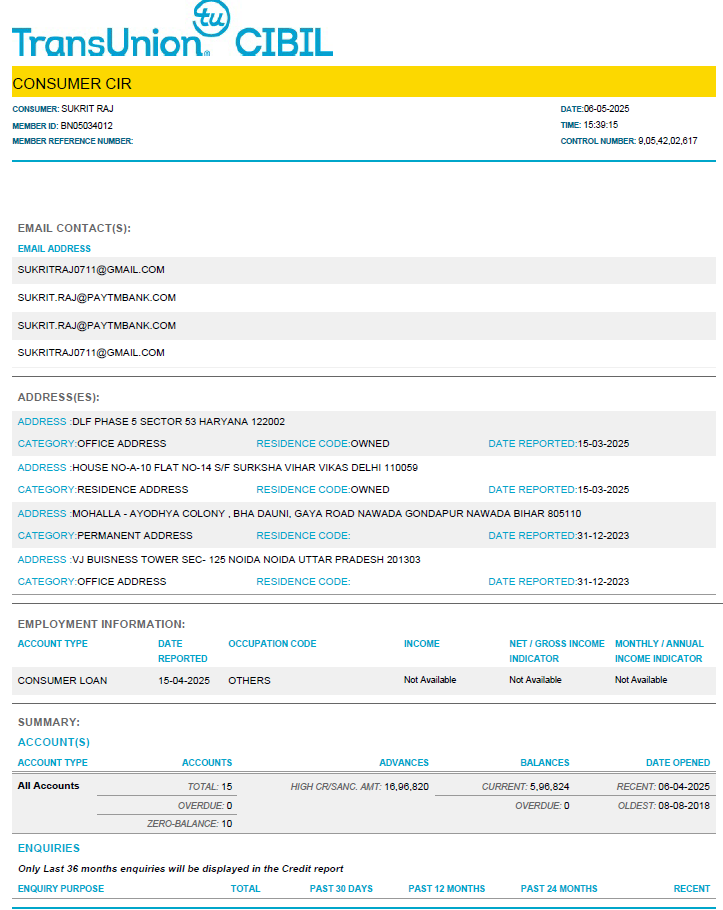Select SURKSHA VIHAR VIKAS DELHI address

[x=244, y=467]
